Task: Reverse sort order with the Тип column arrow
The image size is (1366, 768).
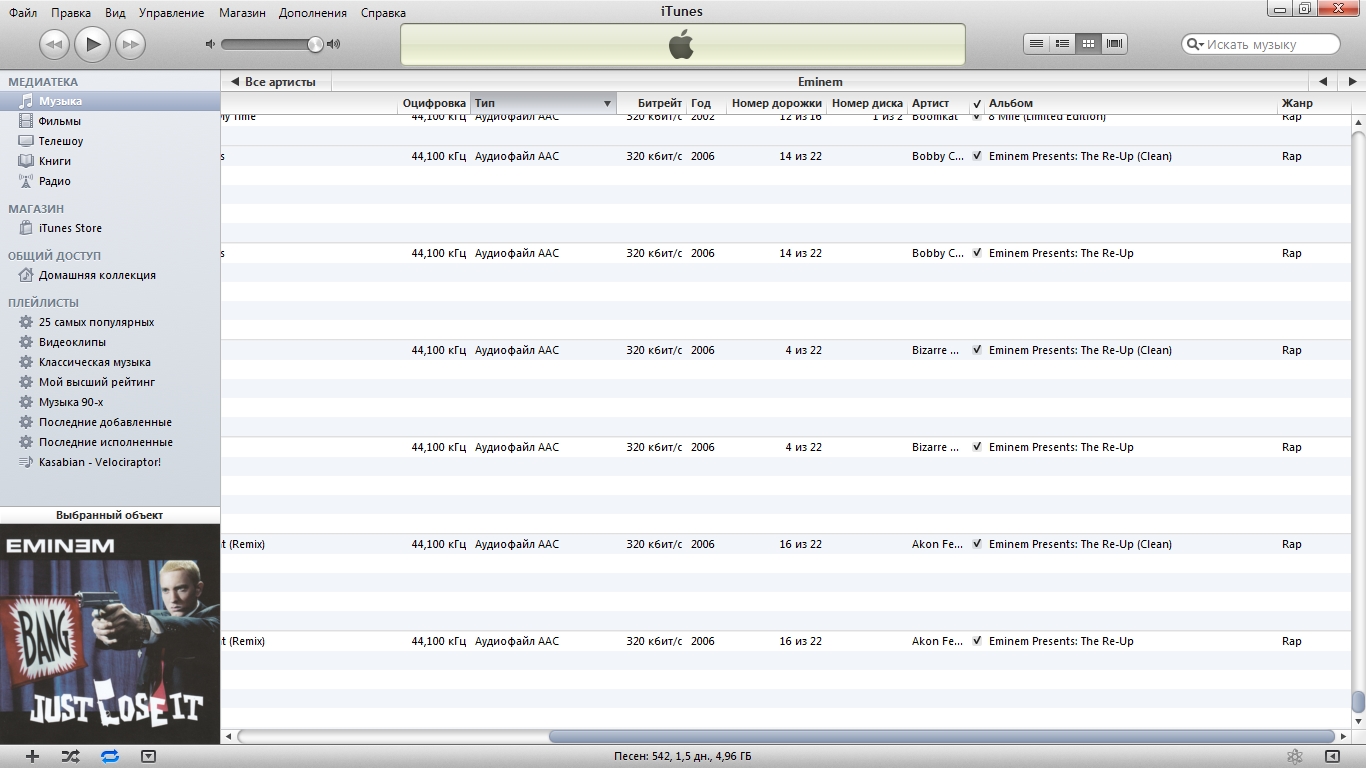Action: [x=607, y=104]
